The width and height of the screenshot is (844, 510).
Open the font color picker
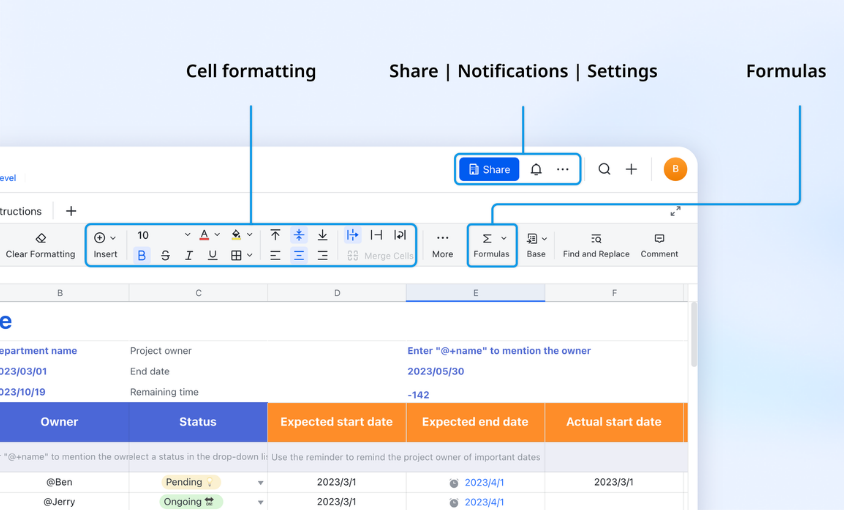(x=209, y=236)
